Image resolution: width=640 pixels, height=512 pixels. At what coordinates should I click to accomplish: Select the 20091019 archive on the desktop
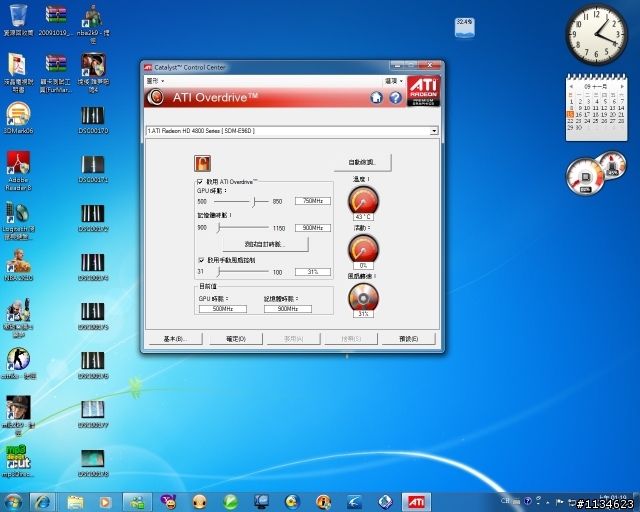click(x=56, y=20)
